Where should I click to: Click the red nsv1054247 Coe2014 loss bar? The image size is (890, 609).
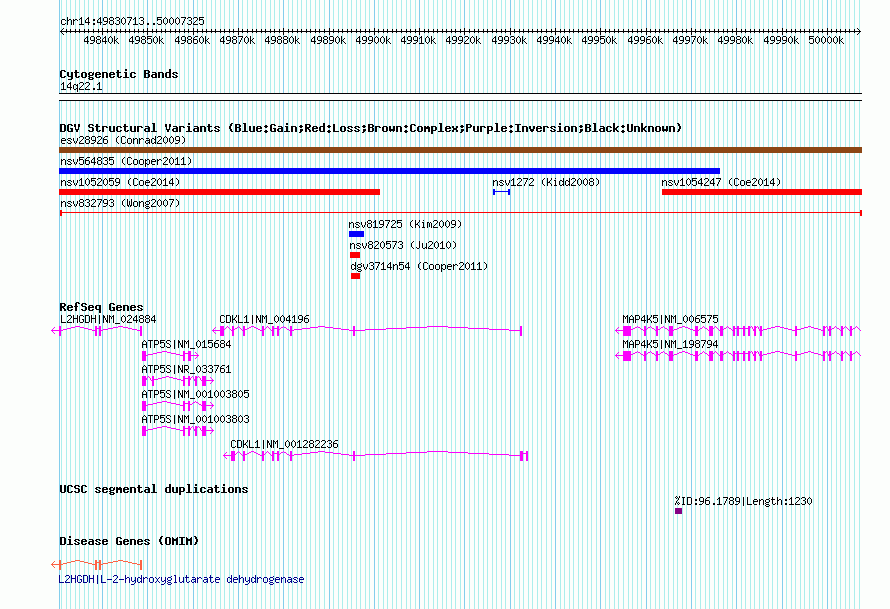click(x=762, y=192)
